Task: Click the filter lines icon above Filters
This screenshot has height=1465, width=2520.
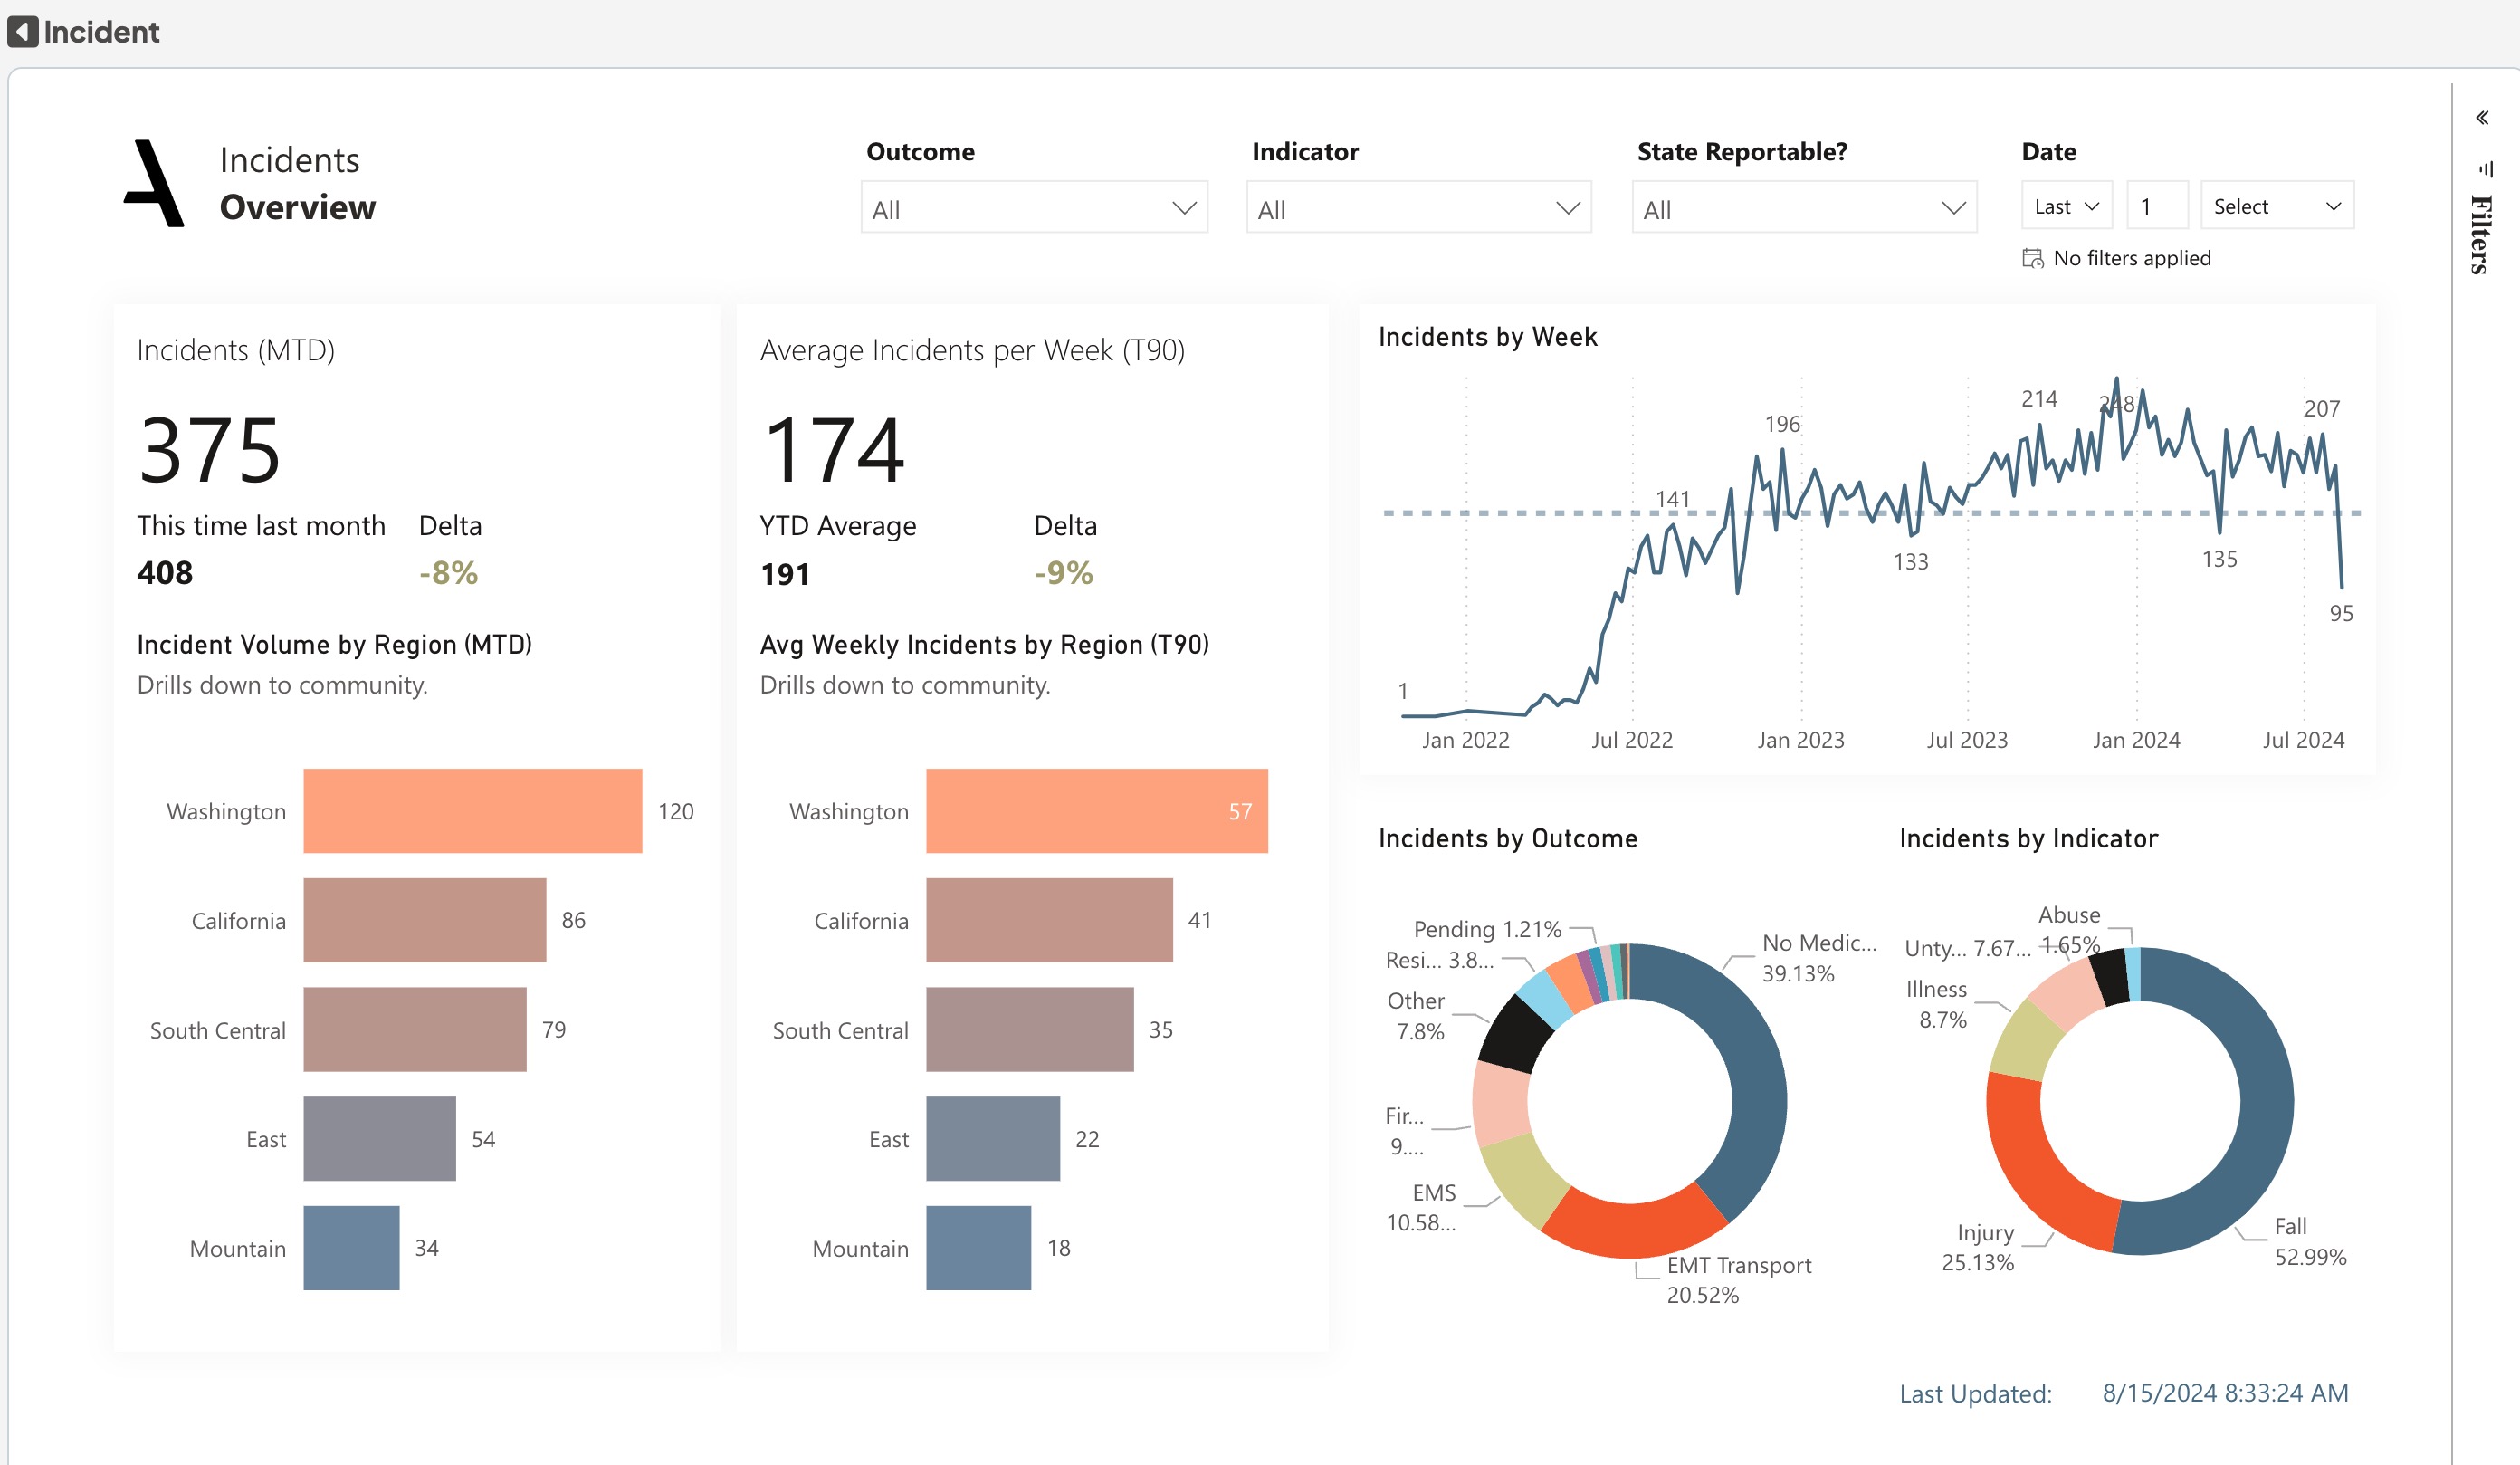Action: tap(2485, 169)
